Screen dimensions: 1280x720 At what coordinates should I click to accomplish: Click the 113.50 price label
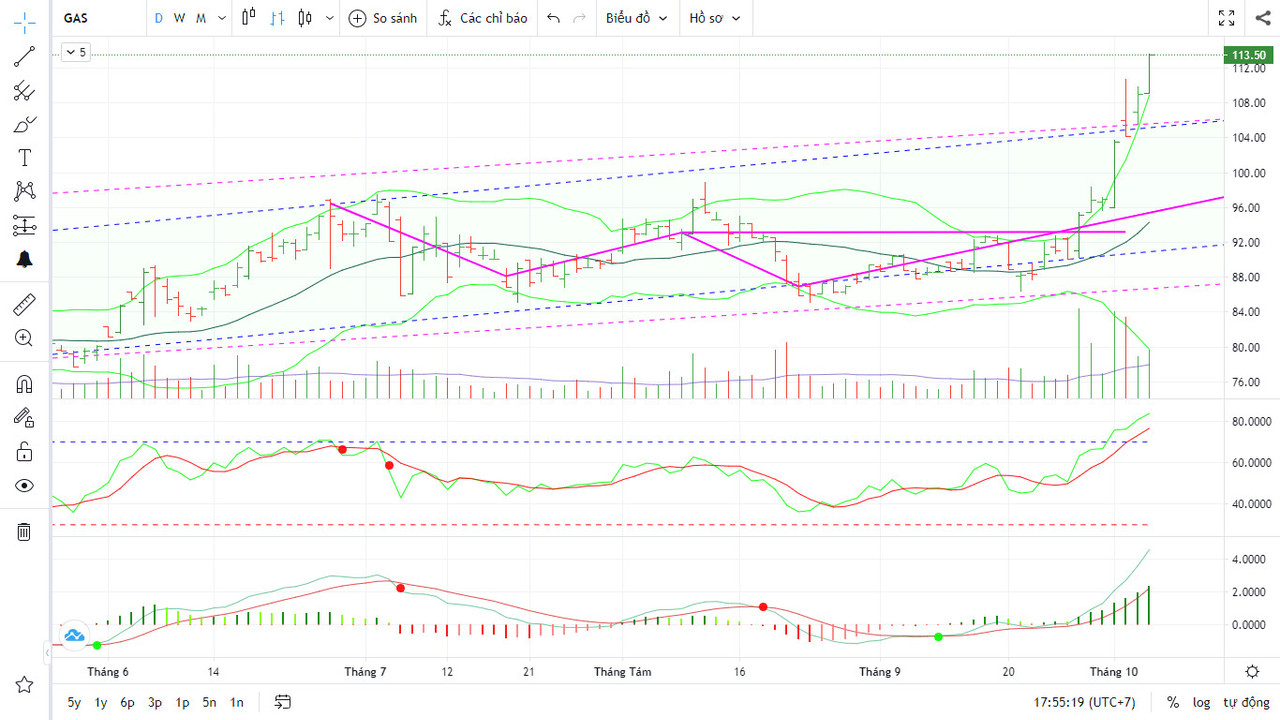[x=1249, y=55]
